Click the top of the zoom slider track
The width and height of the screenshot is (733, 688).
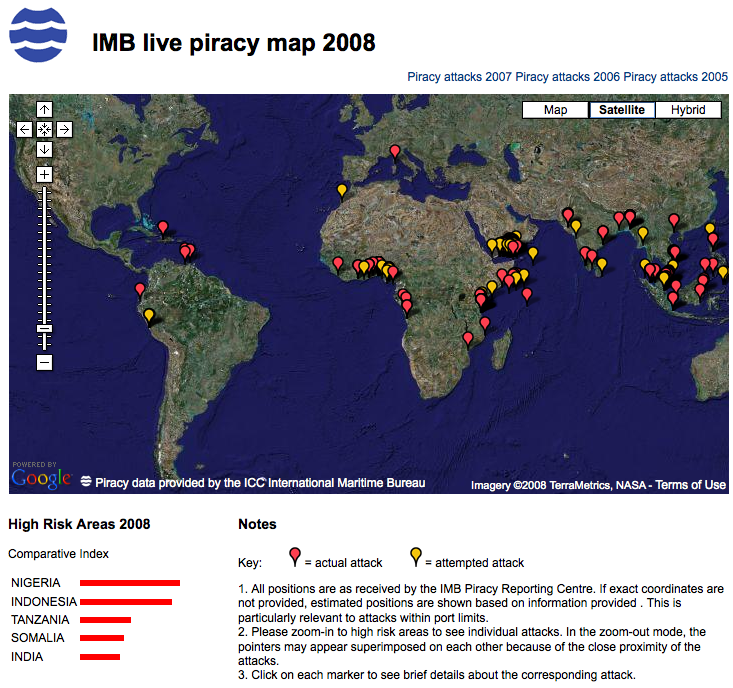tap(44, 189)
